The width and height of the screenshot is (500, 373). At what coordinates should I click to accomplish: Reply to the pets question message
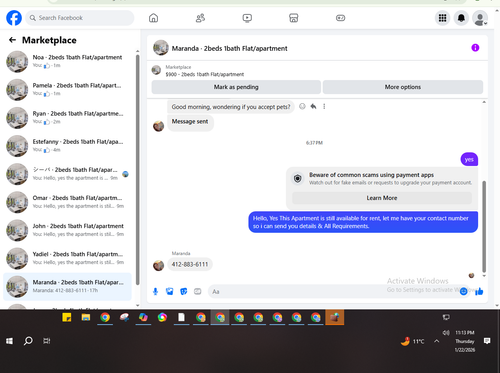(313, 106)
